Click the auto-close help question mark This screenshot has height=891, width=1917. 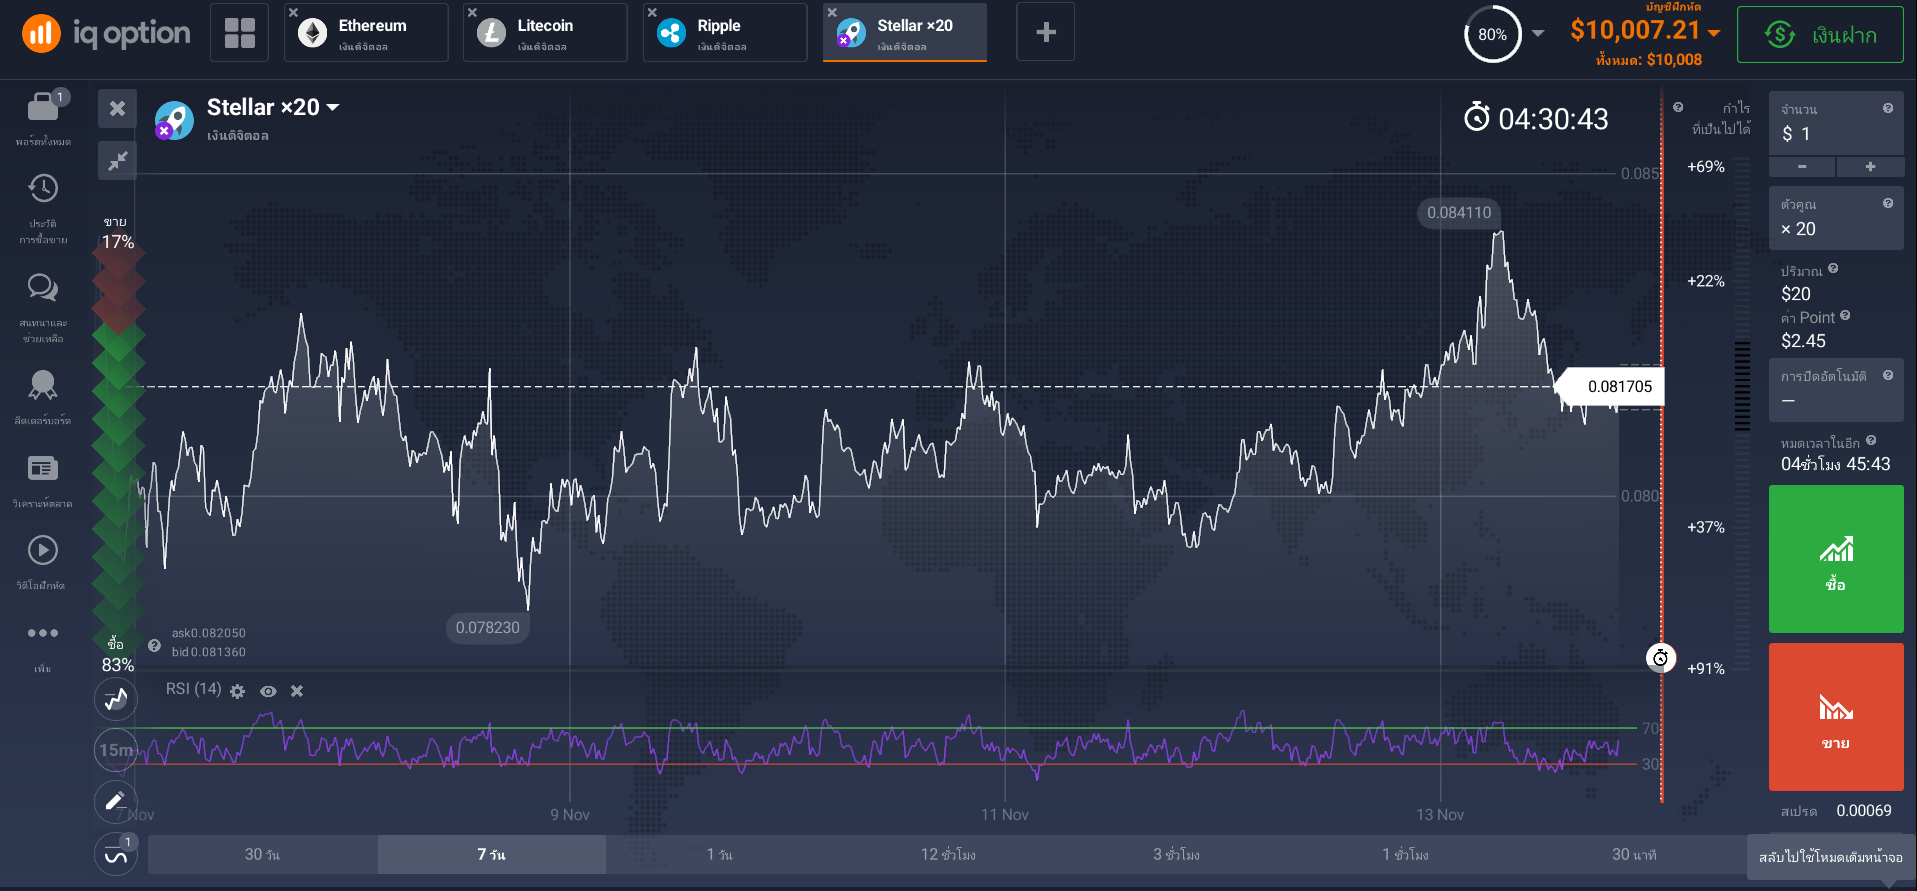(x=1888, y=375)
